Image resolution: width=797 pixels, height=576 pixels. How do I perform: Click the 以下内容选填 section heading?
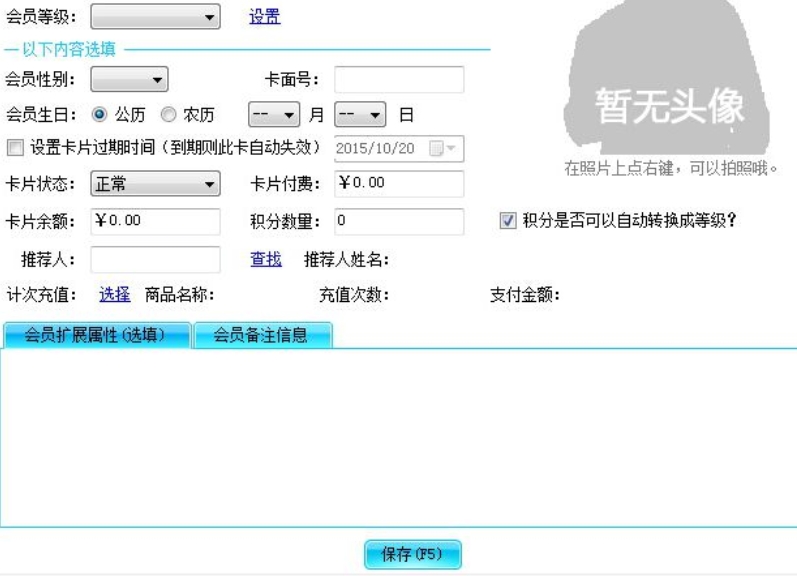tap(69, 49)
